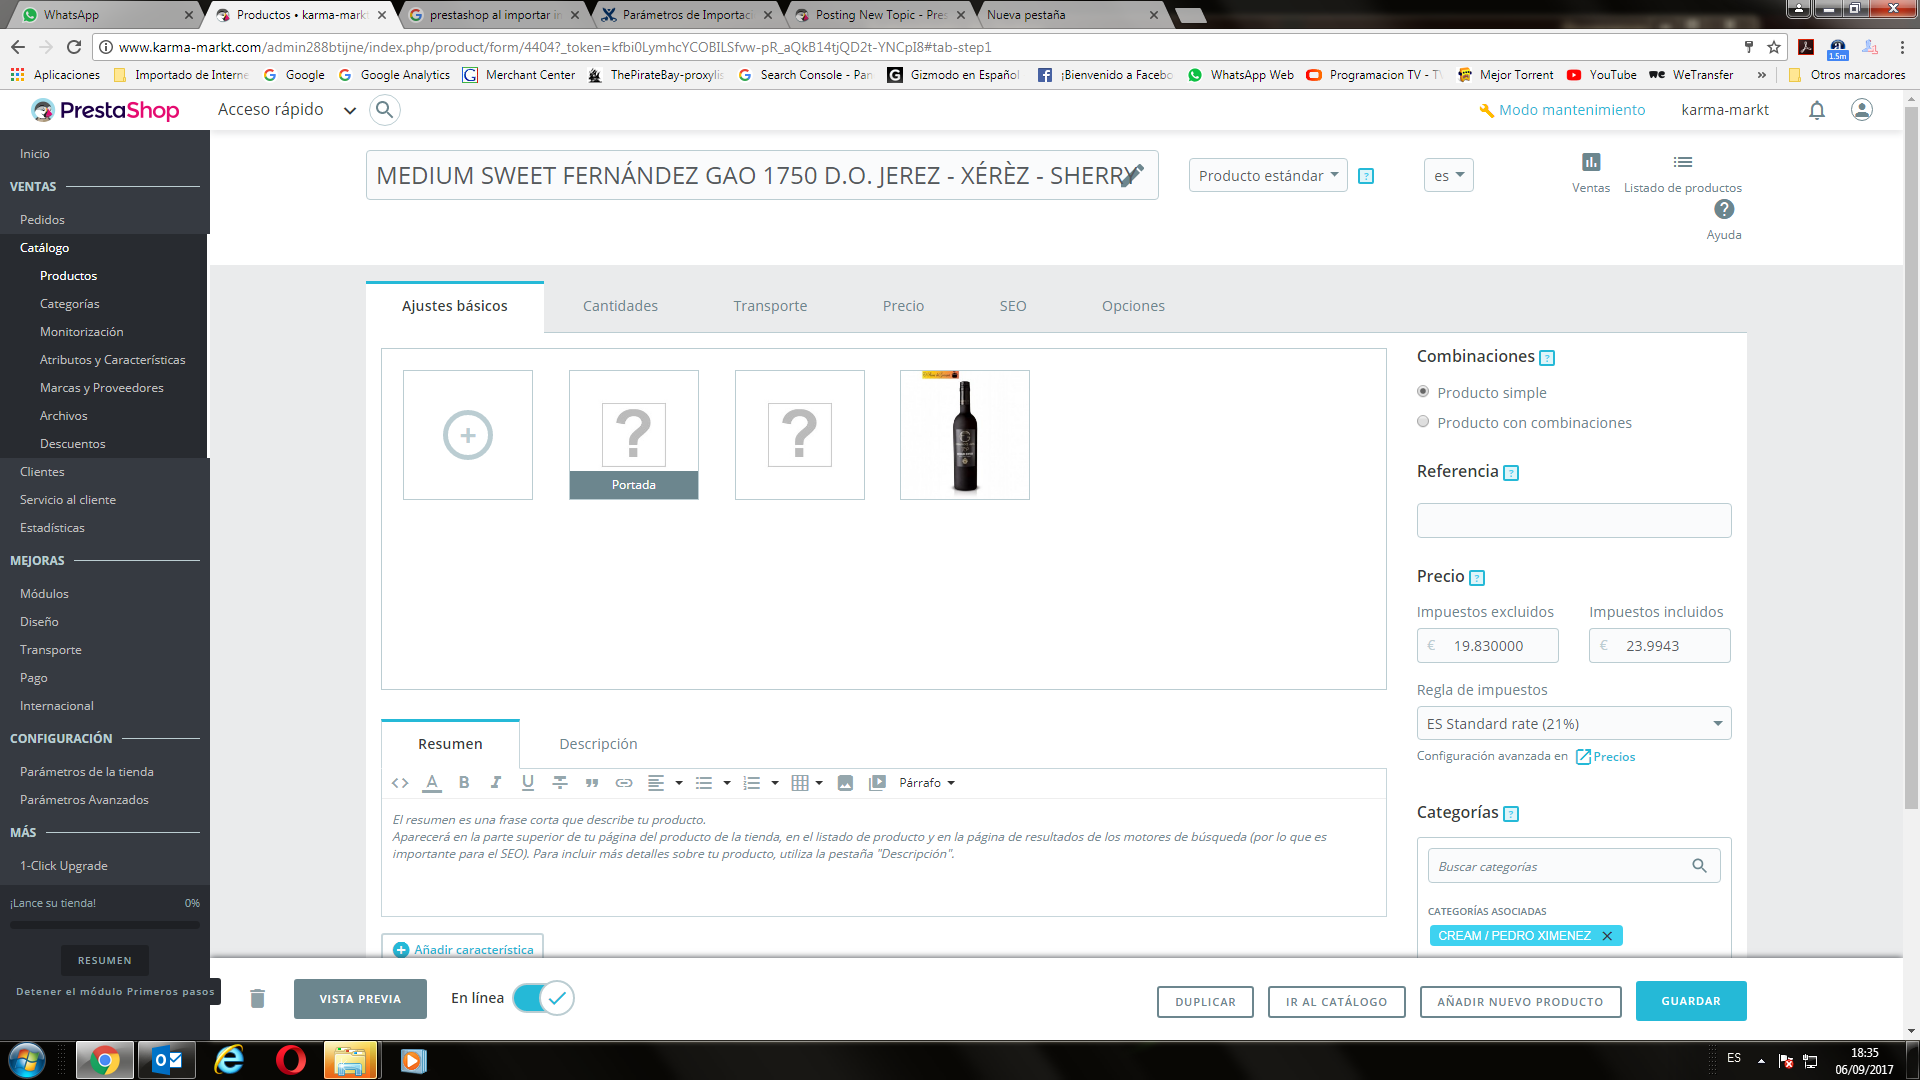1920x1080 pixels.
Task: Open the Producto estándar dropdown
Action: click(1268, 176)
